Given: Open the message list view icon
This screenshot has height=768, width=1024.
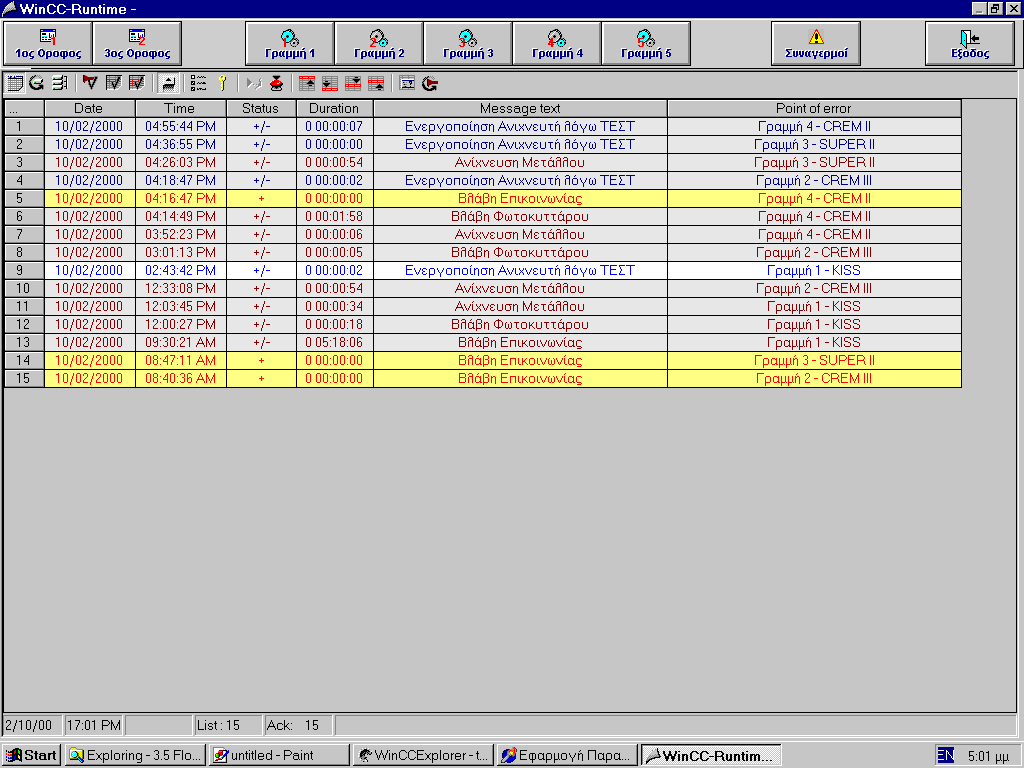Looking at the screenshot, I should 15,83.
